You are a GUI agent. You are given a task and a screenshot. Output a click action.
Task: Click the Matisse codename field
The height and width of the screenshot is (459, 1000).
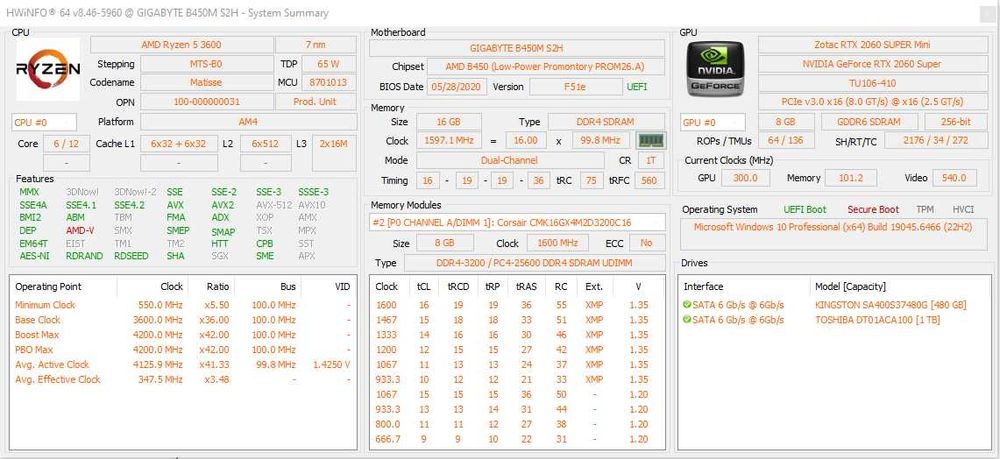206,82
